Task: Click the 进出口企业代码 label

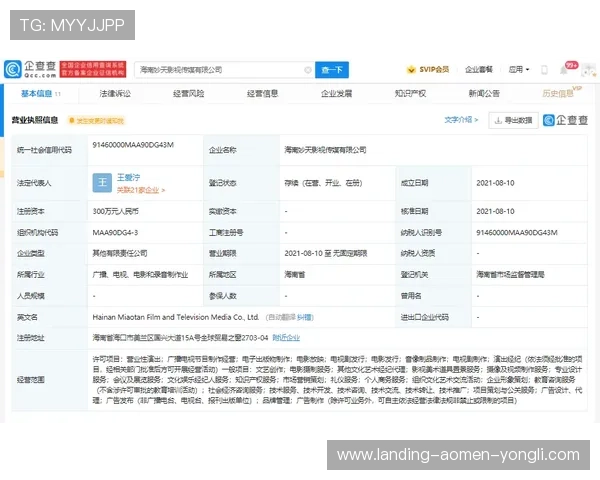Action: coord(424,317)
